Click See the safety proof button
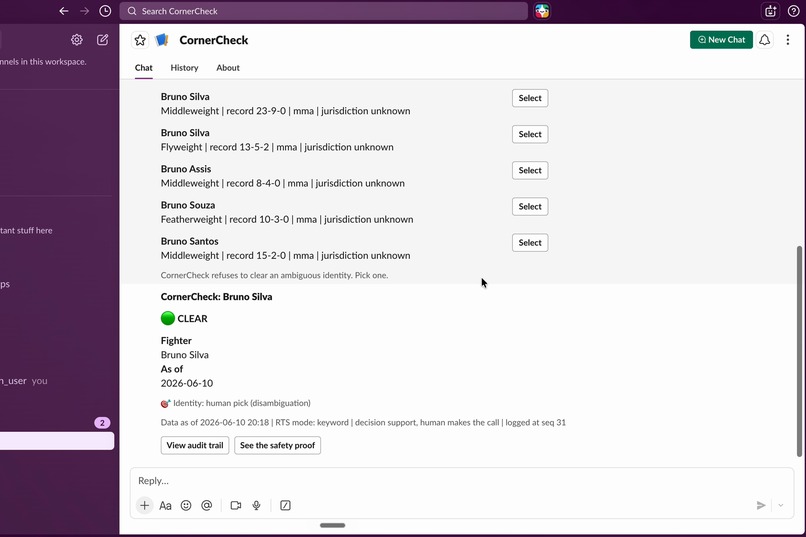This screenshot has width=806, height=537. [x=278, y=446]
